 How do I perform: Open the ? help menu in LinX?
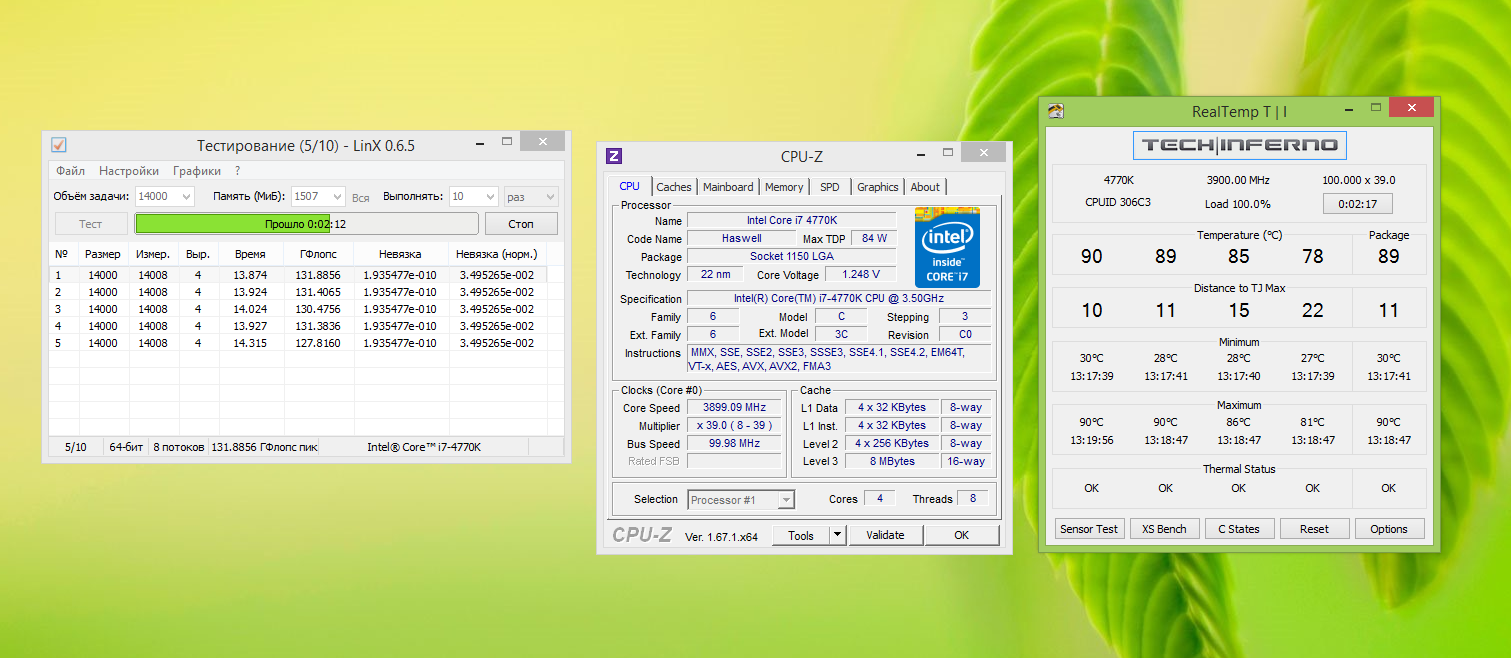(x=238, y=171)
